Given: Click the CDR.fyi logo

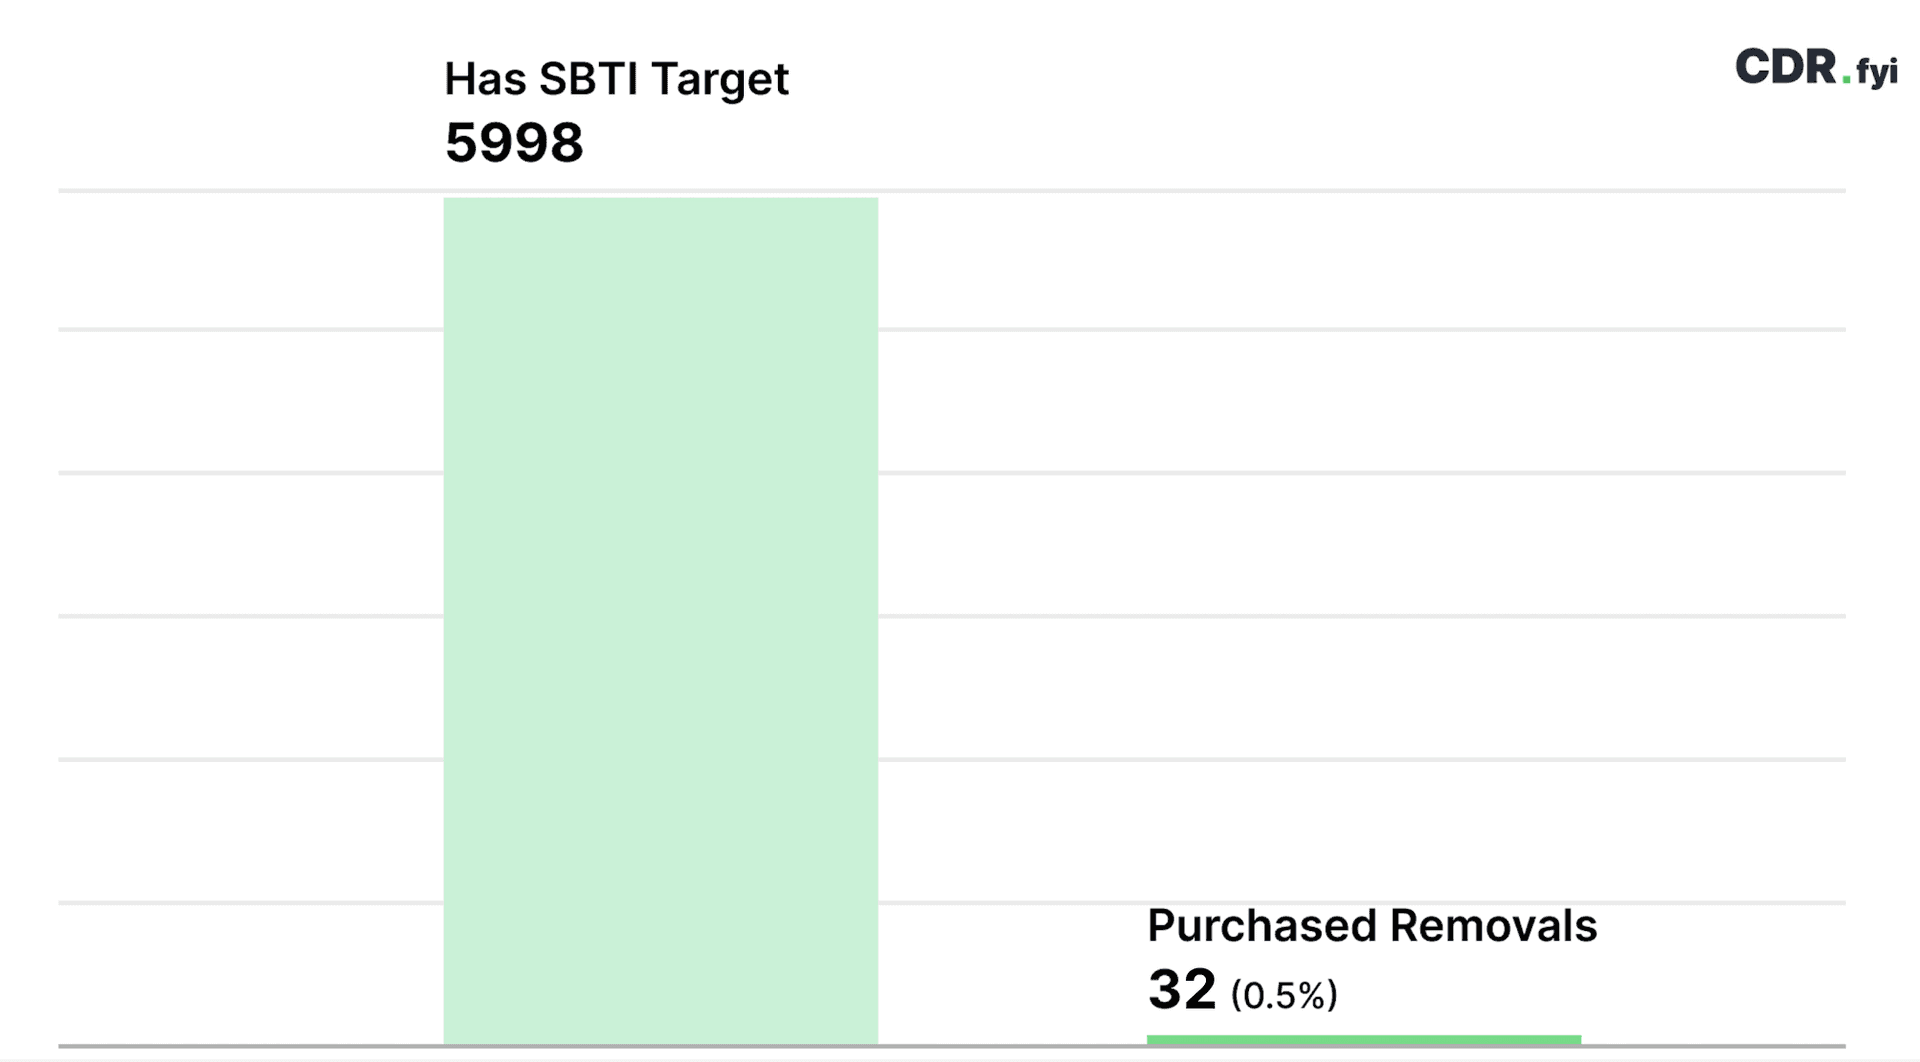Looking at the screenshot, I should point(1815,68).
